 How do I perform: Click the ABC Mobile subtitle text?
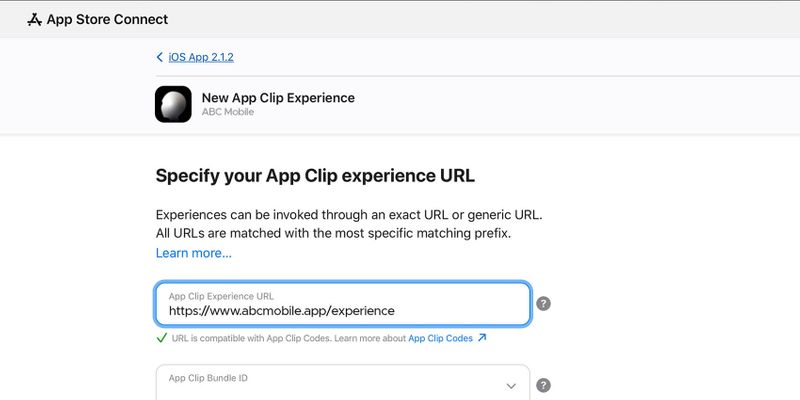228,112
